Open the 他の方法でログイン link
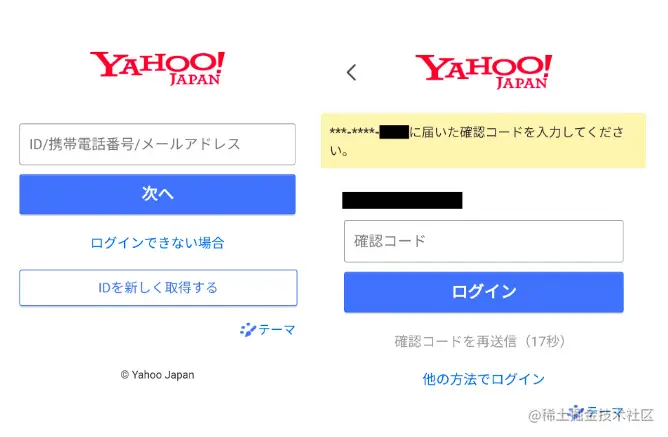This screenshot has width=668, height=437. coord(484,379)
